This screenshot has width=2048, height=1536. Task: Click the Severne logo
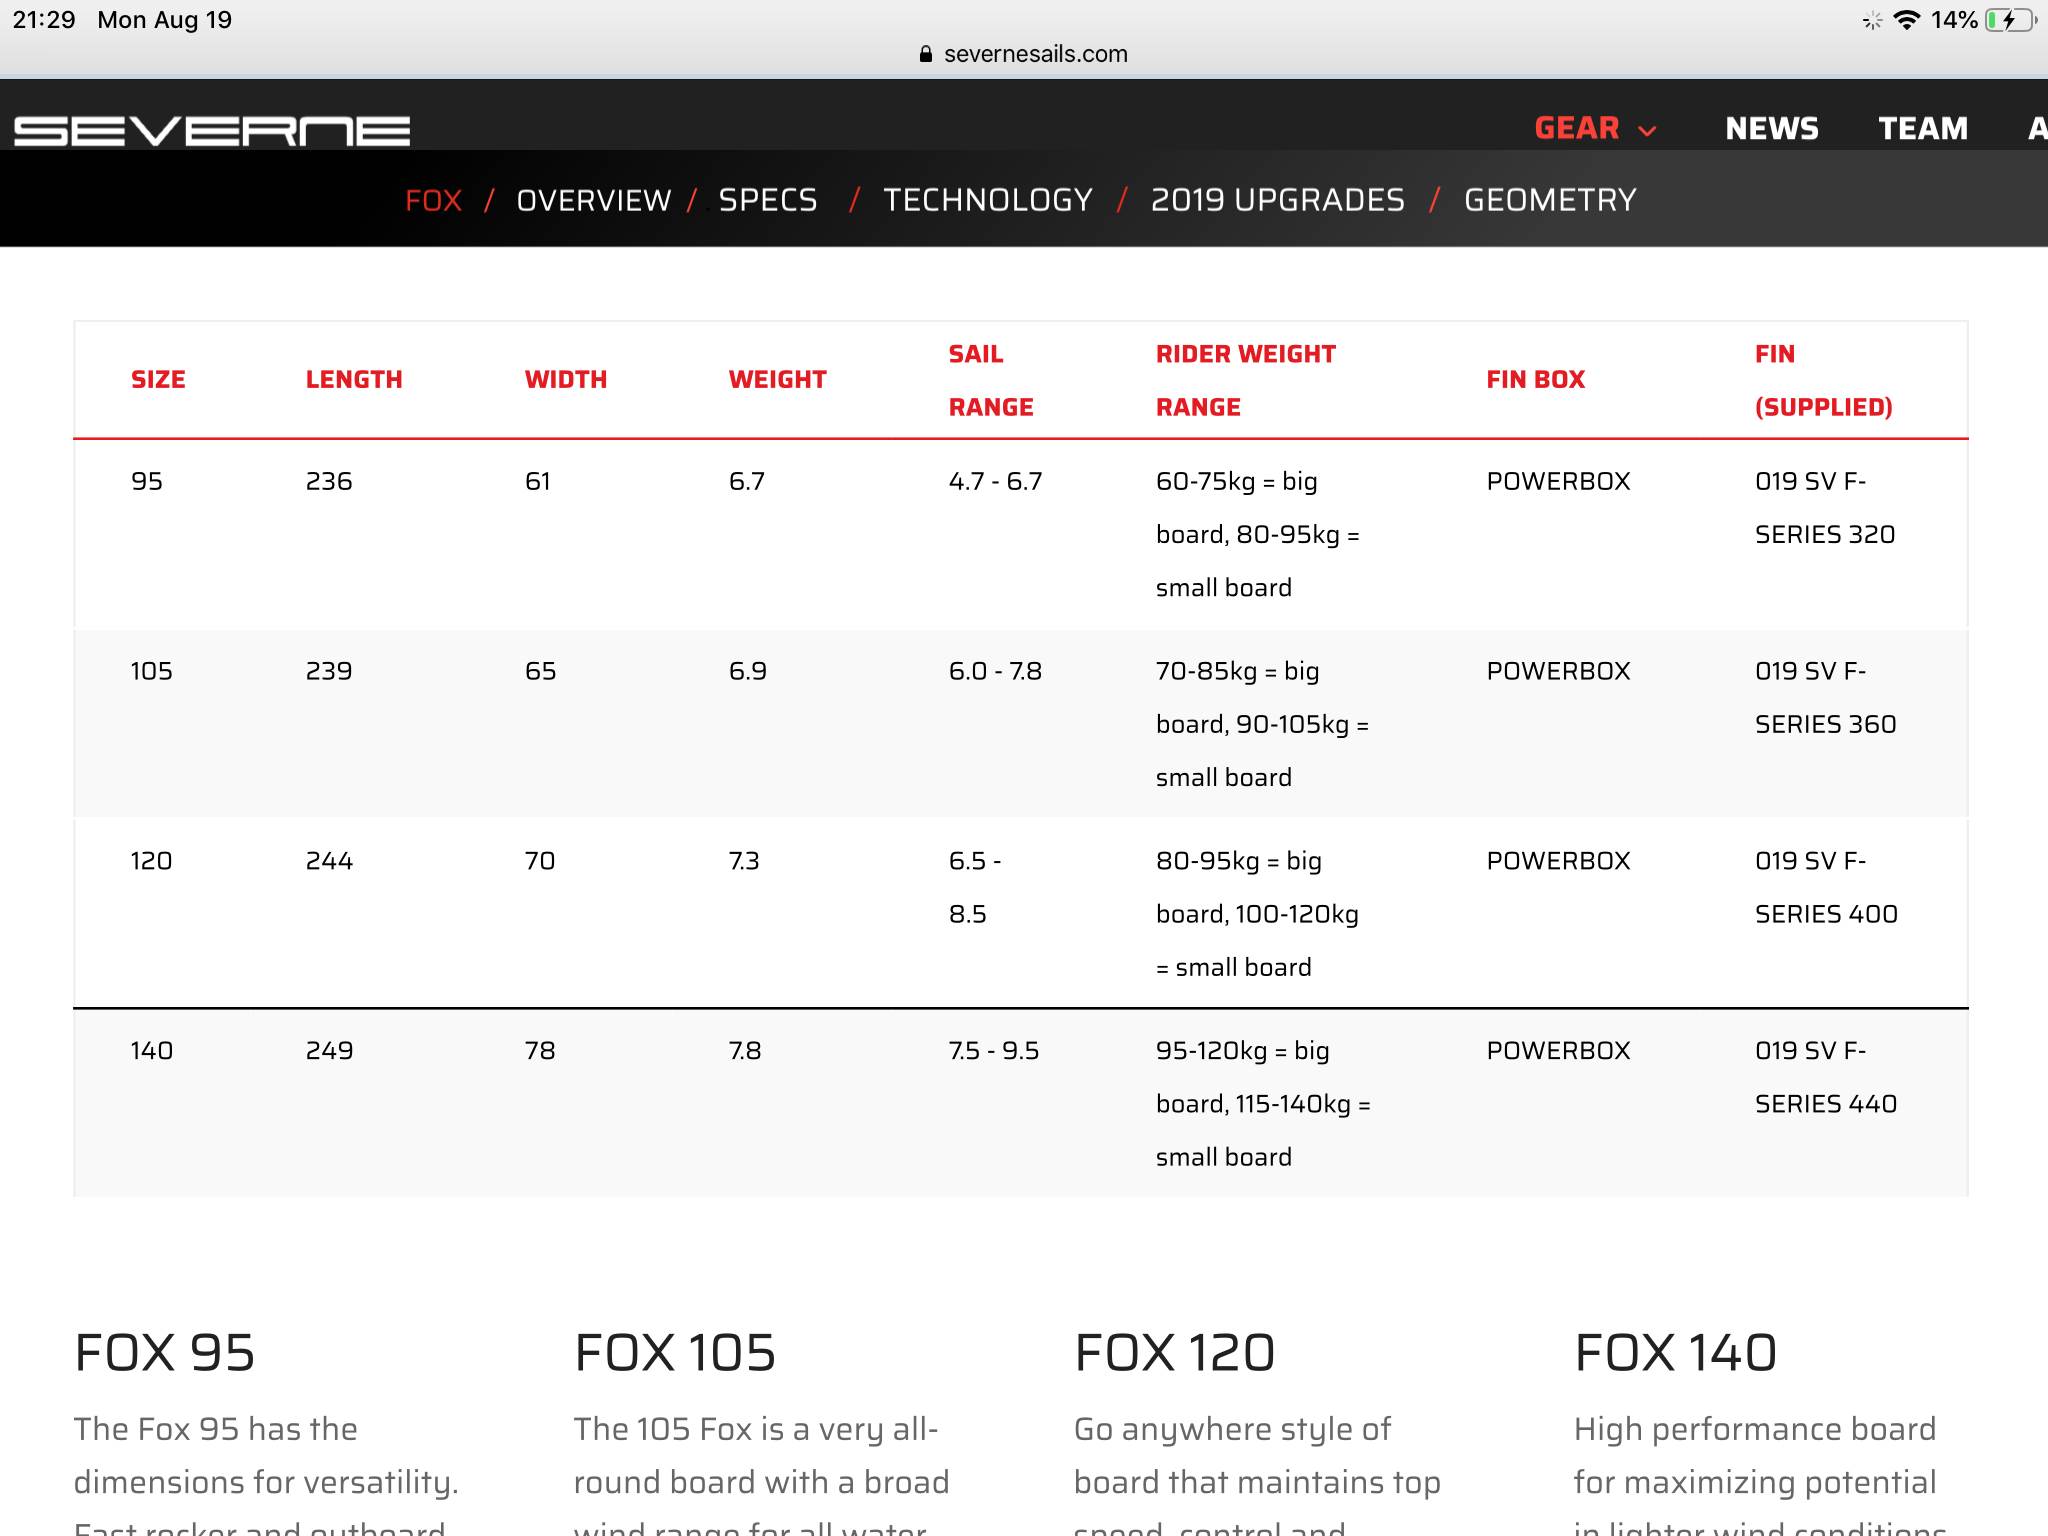pyautogui.click(x=212, y=131)
